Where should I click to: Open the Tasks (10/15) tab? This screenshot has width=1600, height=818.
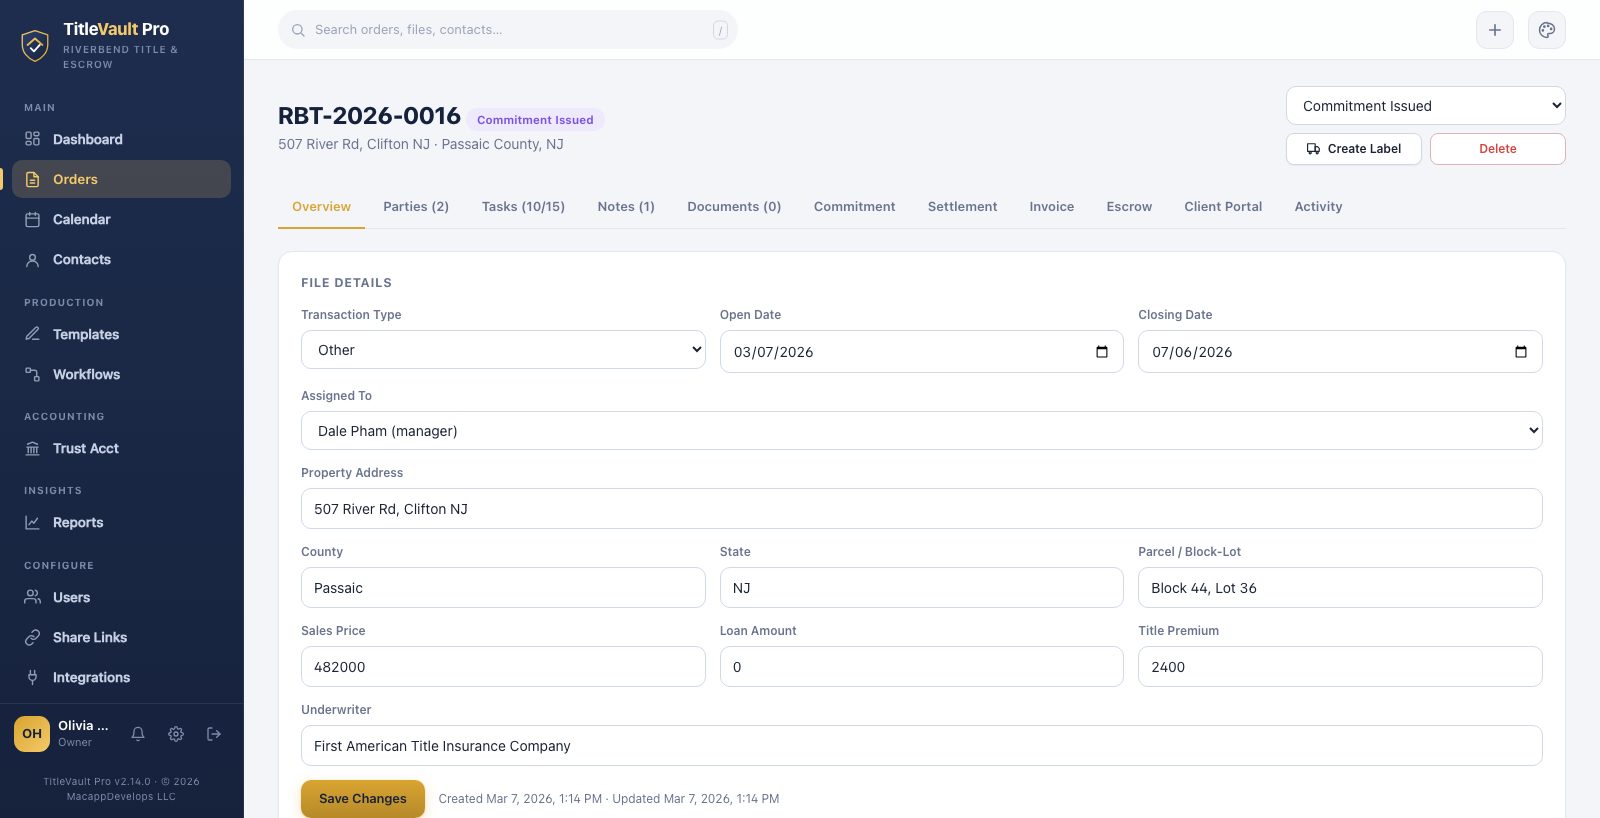[x=523, y=207]
